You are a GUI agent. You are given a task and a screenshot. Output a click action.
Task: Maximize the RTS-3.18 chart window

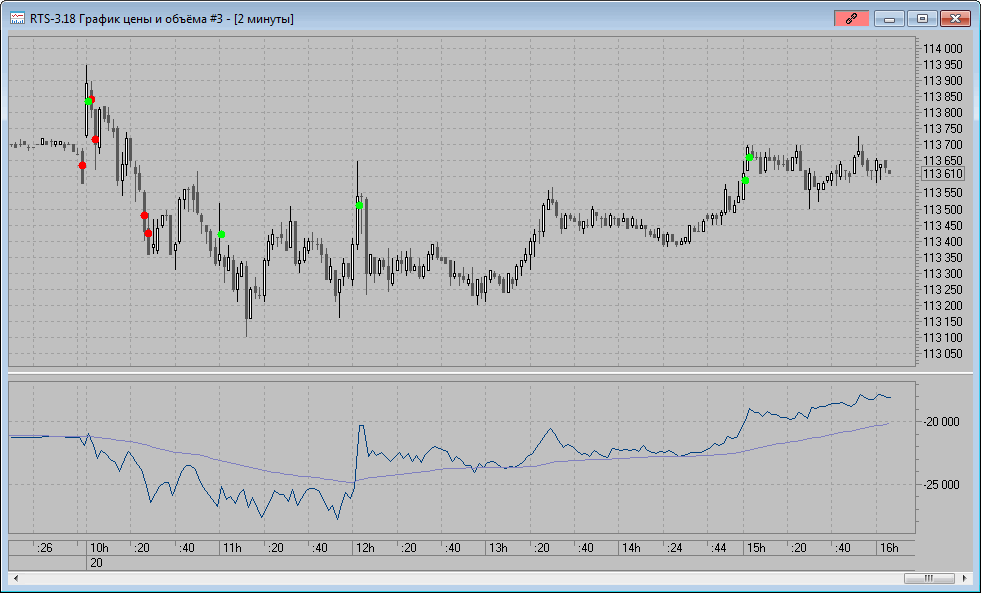[x=922, y=18]
